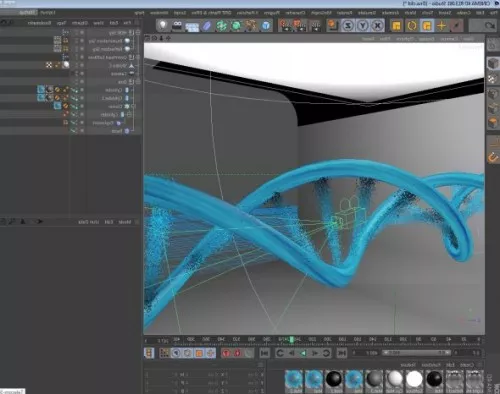
Task: Click the red record keyframe button
Action: [226, 353]
